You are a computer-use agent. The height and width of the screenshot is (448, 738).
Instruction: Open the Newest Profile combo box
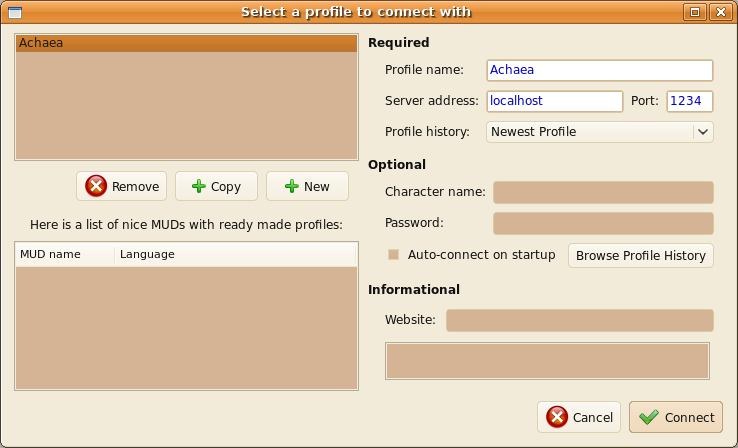click(x=600, y=132)
